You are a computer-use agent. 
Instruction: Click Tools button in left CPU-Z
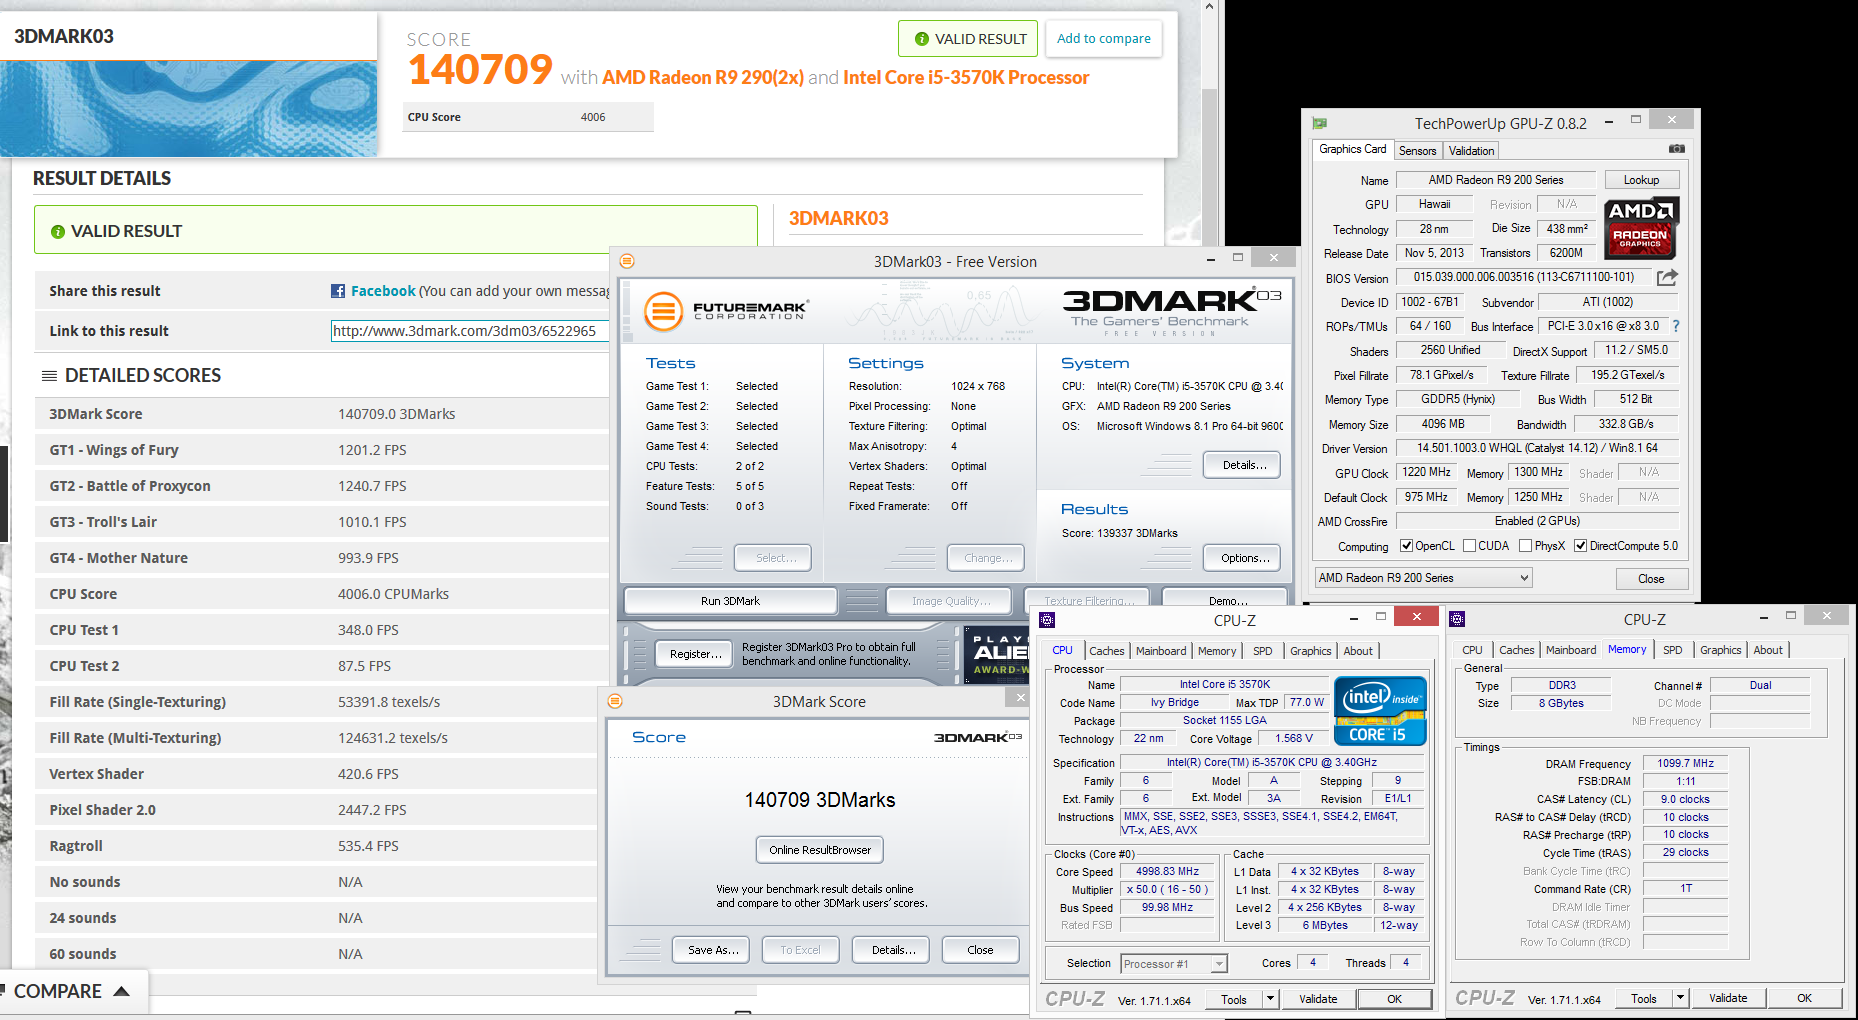click(1234, 999)
